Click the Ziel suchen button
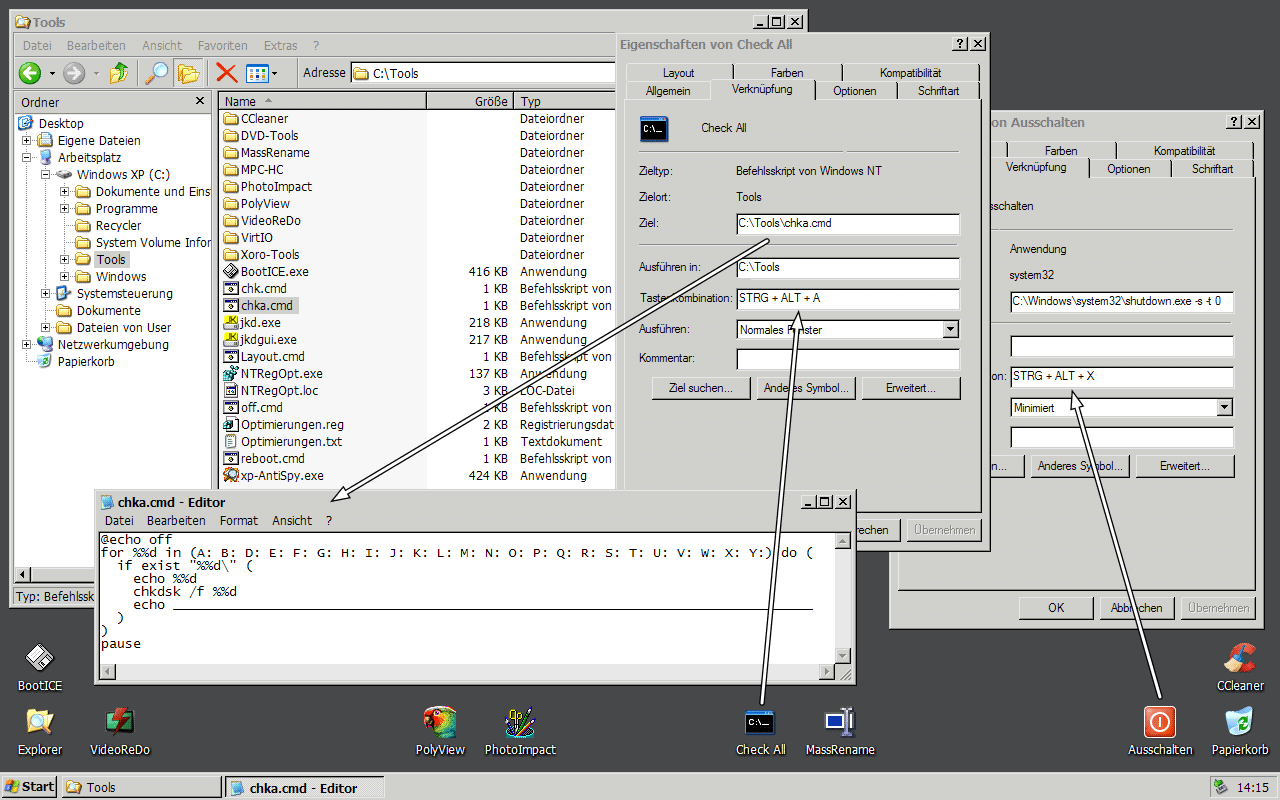 (x=700, y=387)
